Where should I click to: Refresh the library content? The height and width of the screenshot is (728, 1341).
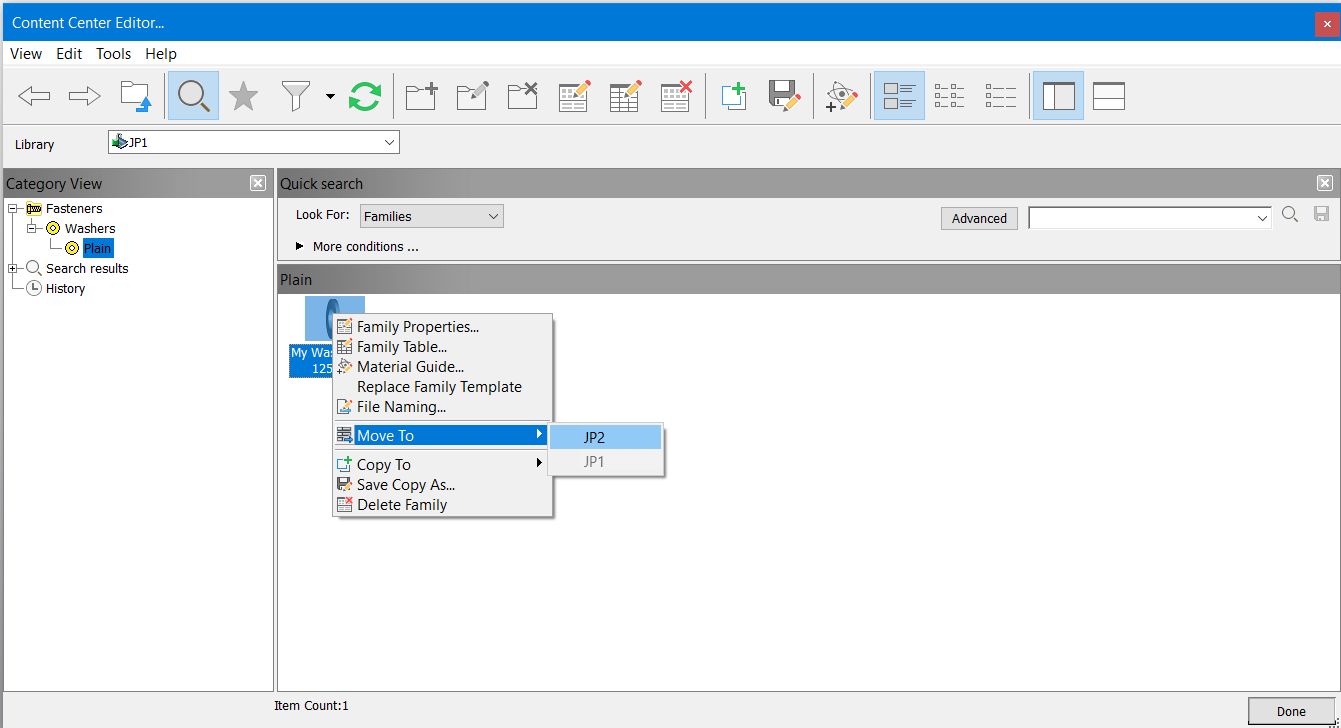[x=365, y=95]
